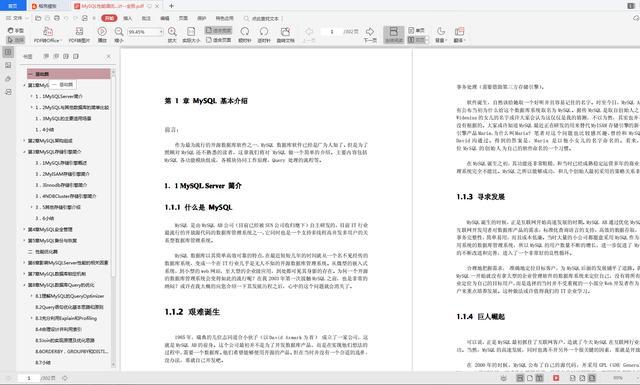Rotate page counterclockwise (逆时针)
640x385 pixels.
pyautogui.click(x=264, y=35)
